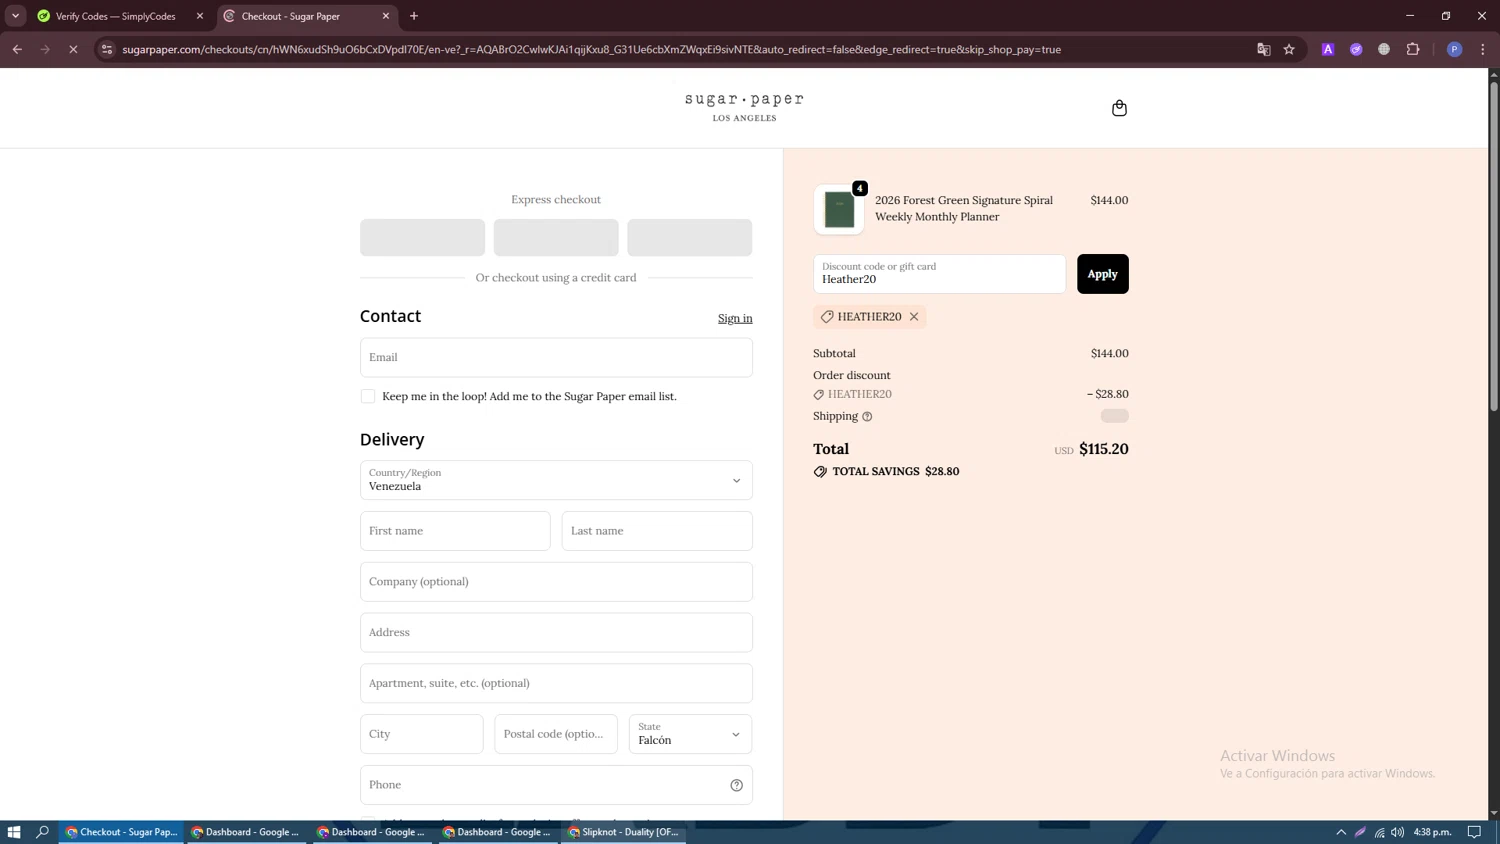Open the Chrome profile avatar
1500x844 pixels.
[x=1454, y=49]
